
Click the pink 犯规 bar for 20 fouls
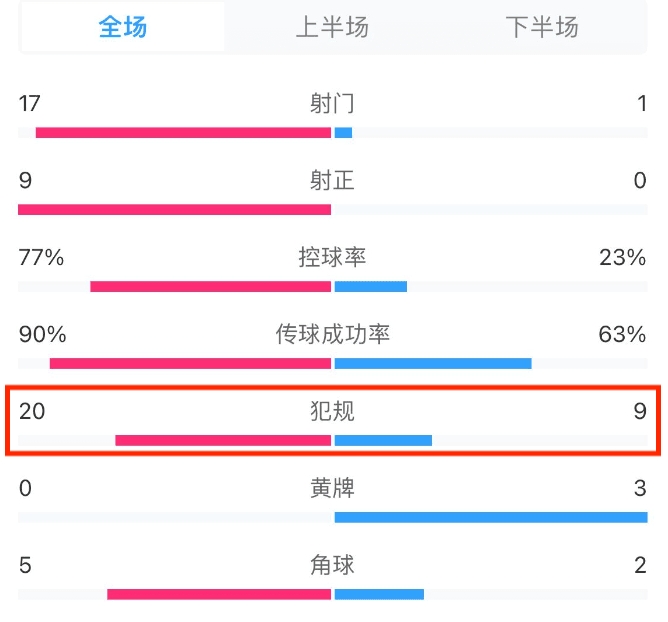pyautogui.click(x=223, y=440)
